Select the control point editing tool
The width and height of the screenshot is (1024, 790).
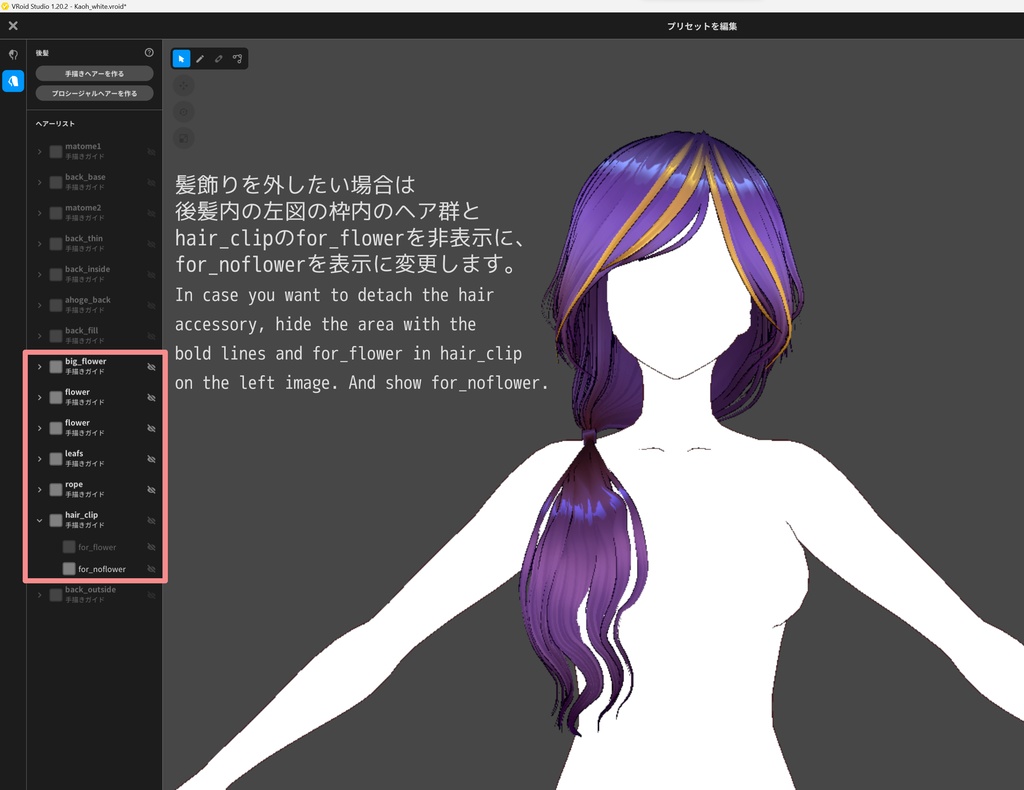point(238,58)
